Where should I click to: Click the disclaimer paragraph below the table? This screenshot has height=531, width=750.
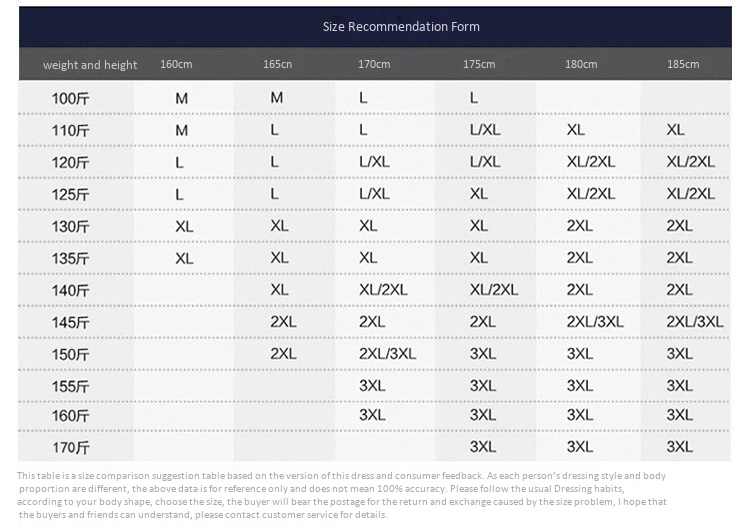(342, 495)
